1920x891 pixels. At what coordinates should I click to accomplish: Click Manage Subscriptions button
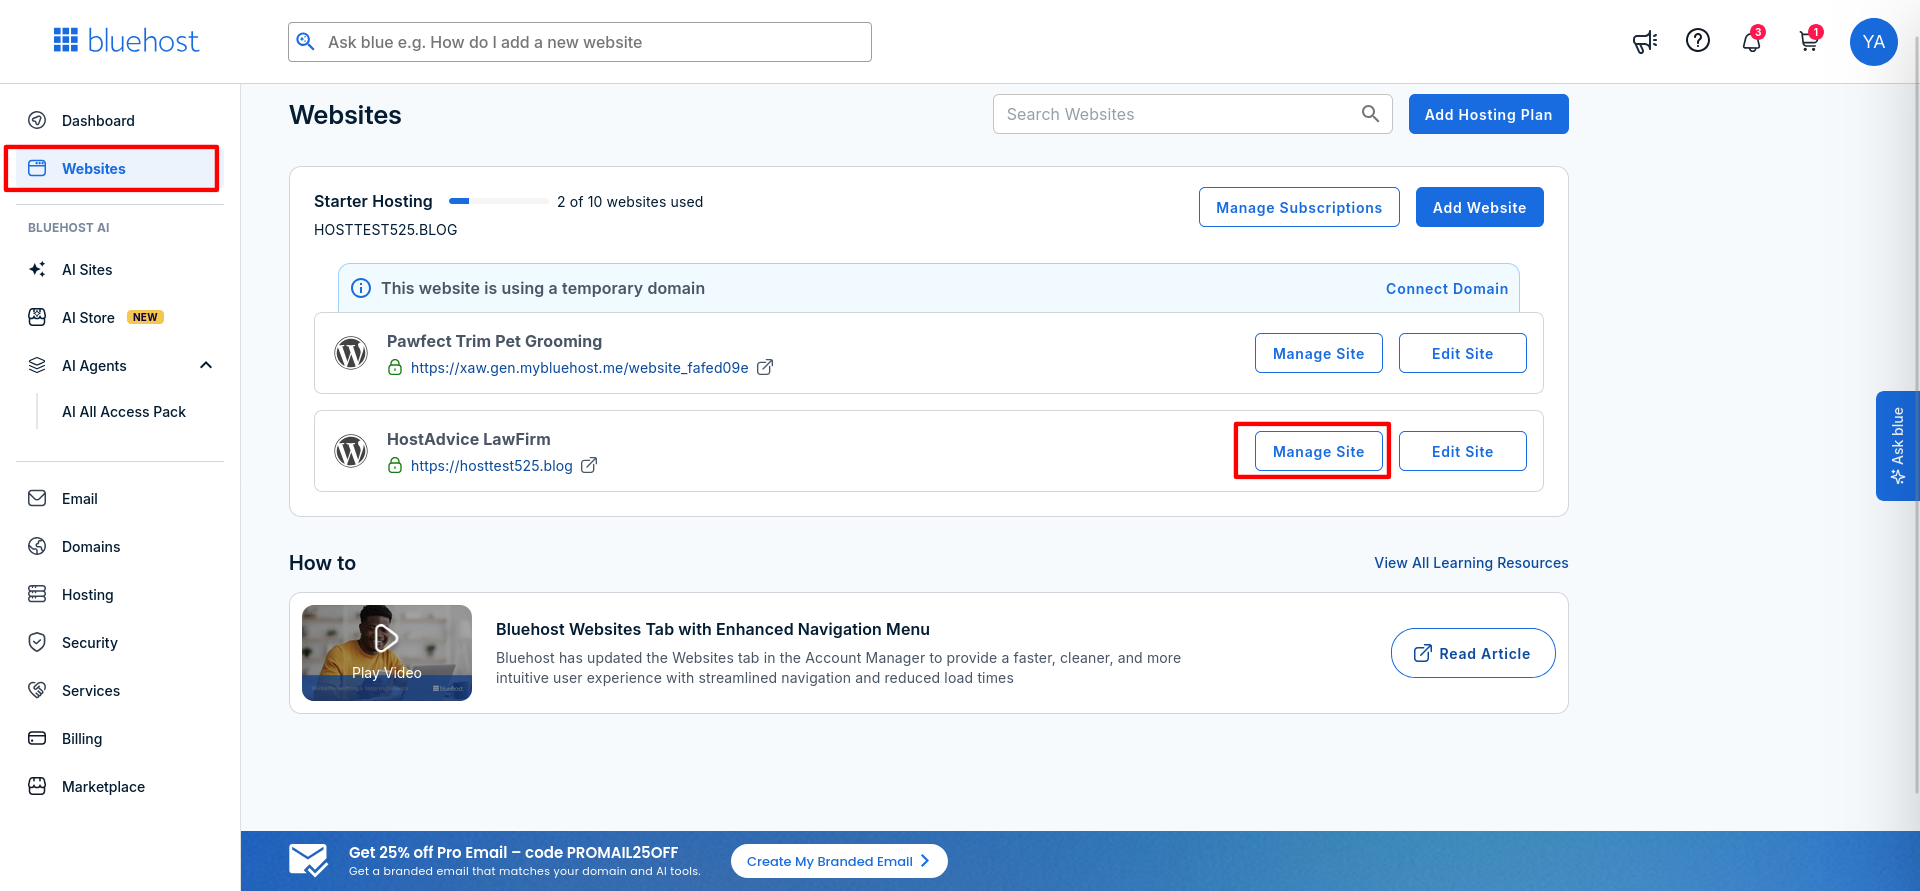click(1299, 207)
